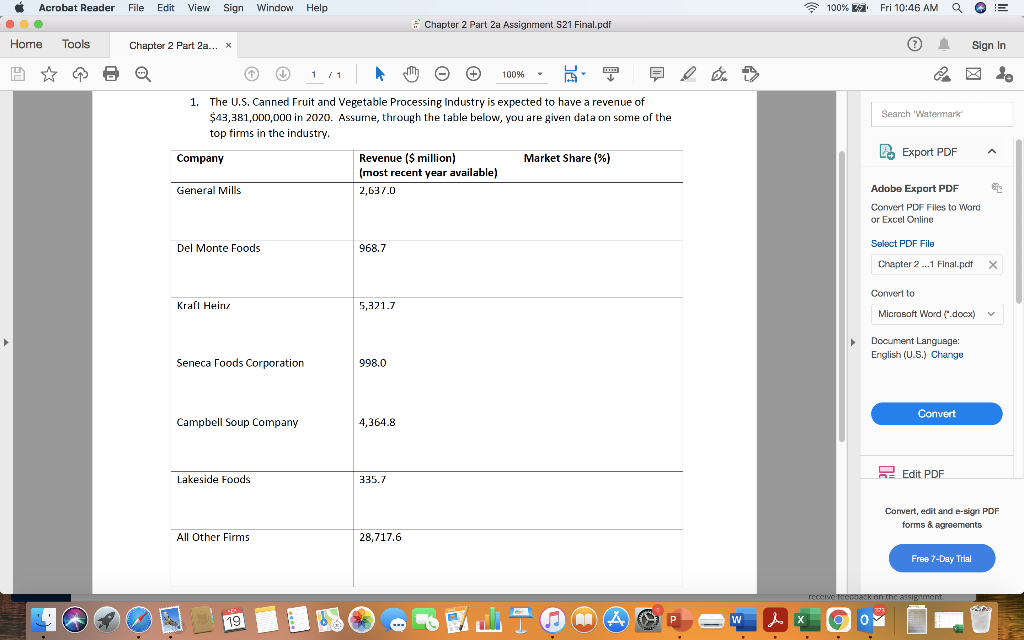Click the 'Search Watermark' input field

tap(941, 114)
